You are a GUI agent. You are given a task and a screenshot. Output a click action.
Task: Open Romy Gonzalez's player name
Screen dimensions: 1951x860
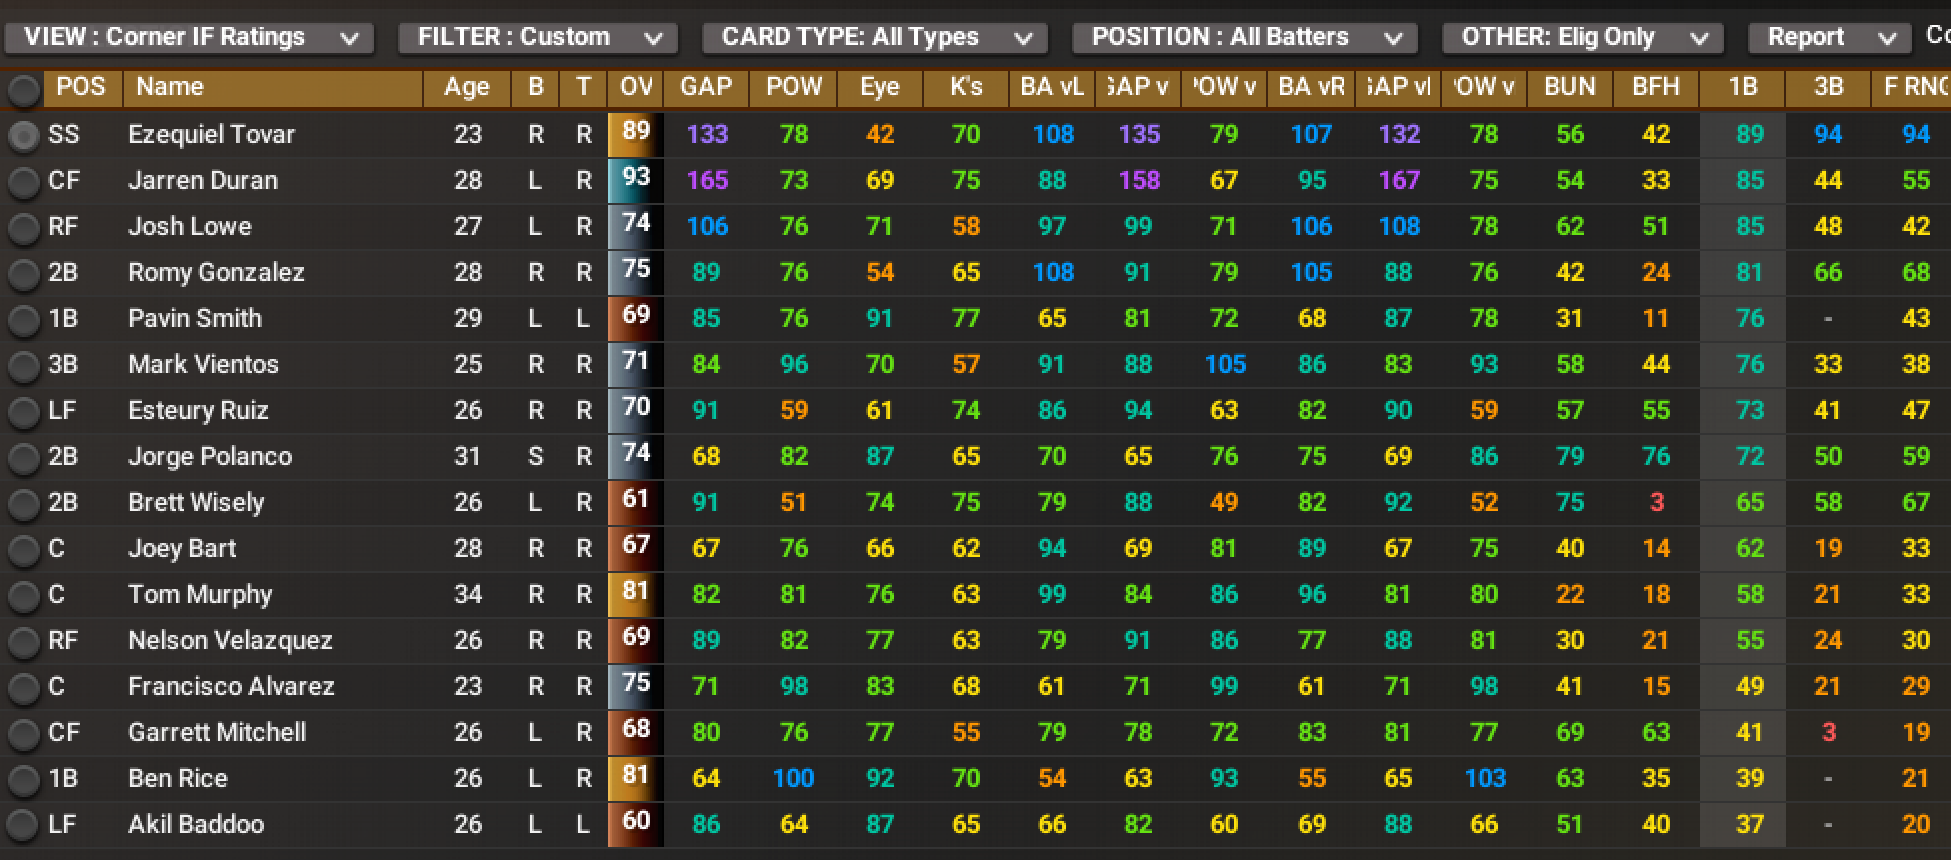pyautogui.click(x=216, y=273)
